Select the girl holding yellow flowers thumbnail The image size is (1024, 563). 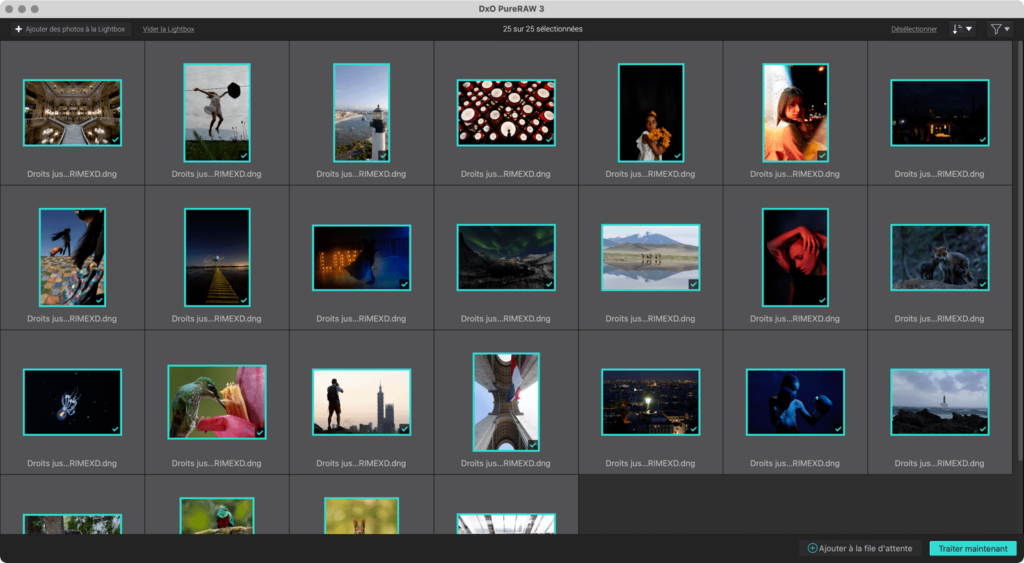tap(651, 112)
